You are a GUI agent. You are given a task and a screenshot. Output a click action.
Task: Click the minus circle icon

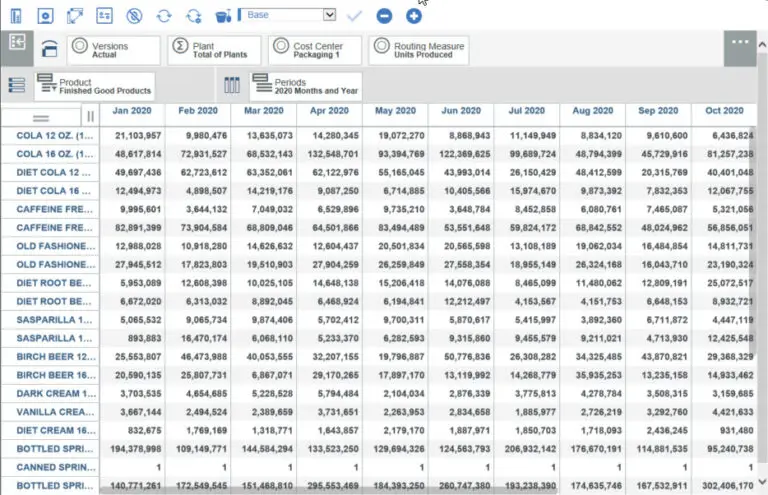pyautogui.click(x=384, y=16)
